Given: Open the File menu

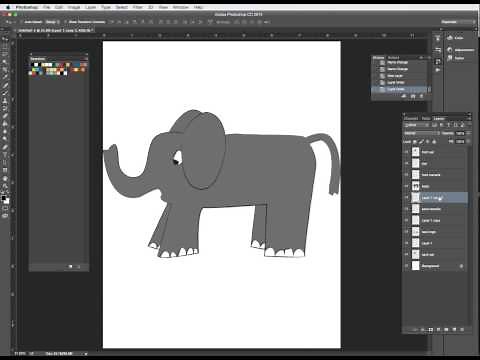Looking at the screenshot, I should coord(47,7).
